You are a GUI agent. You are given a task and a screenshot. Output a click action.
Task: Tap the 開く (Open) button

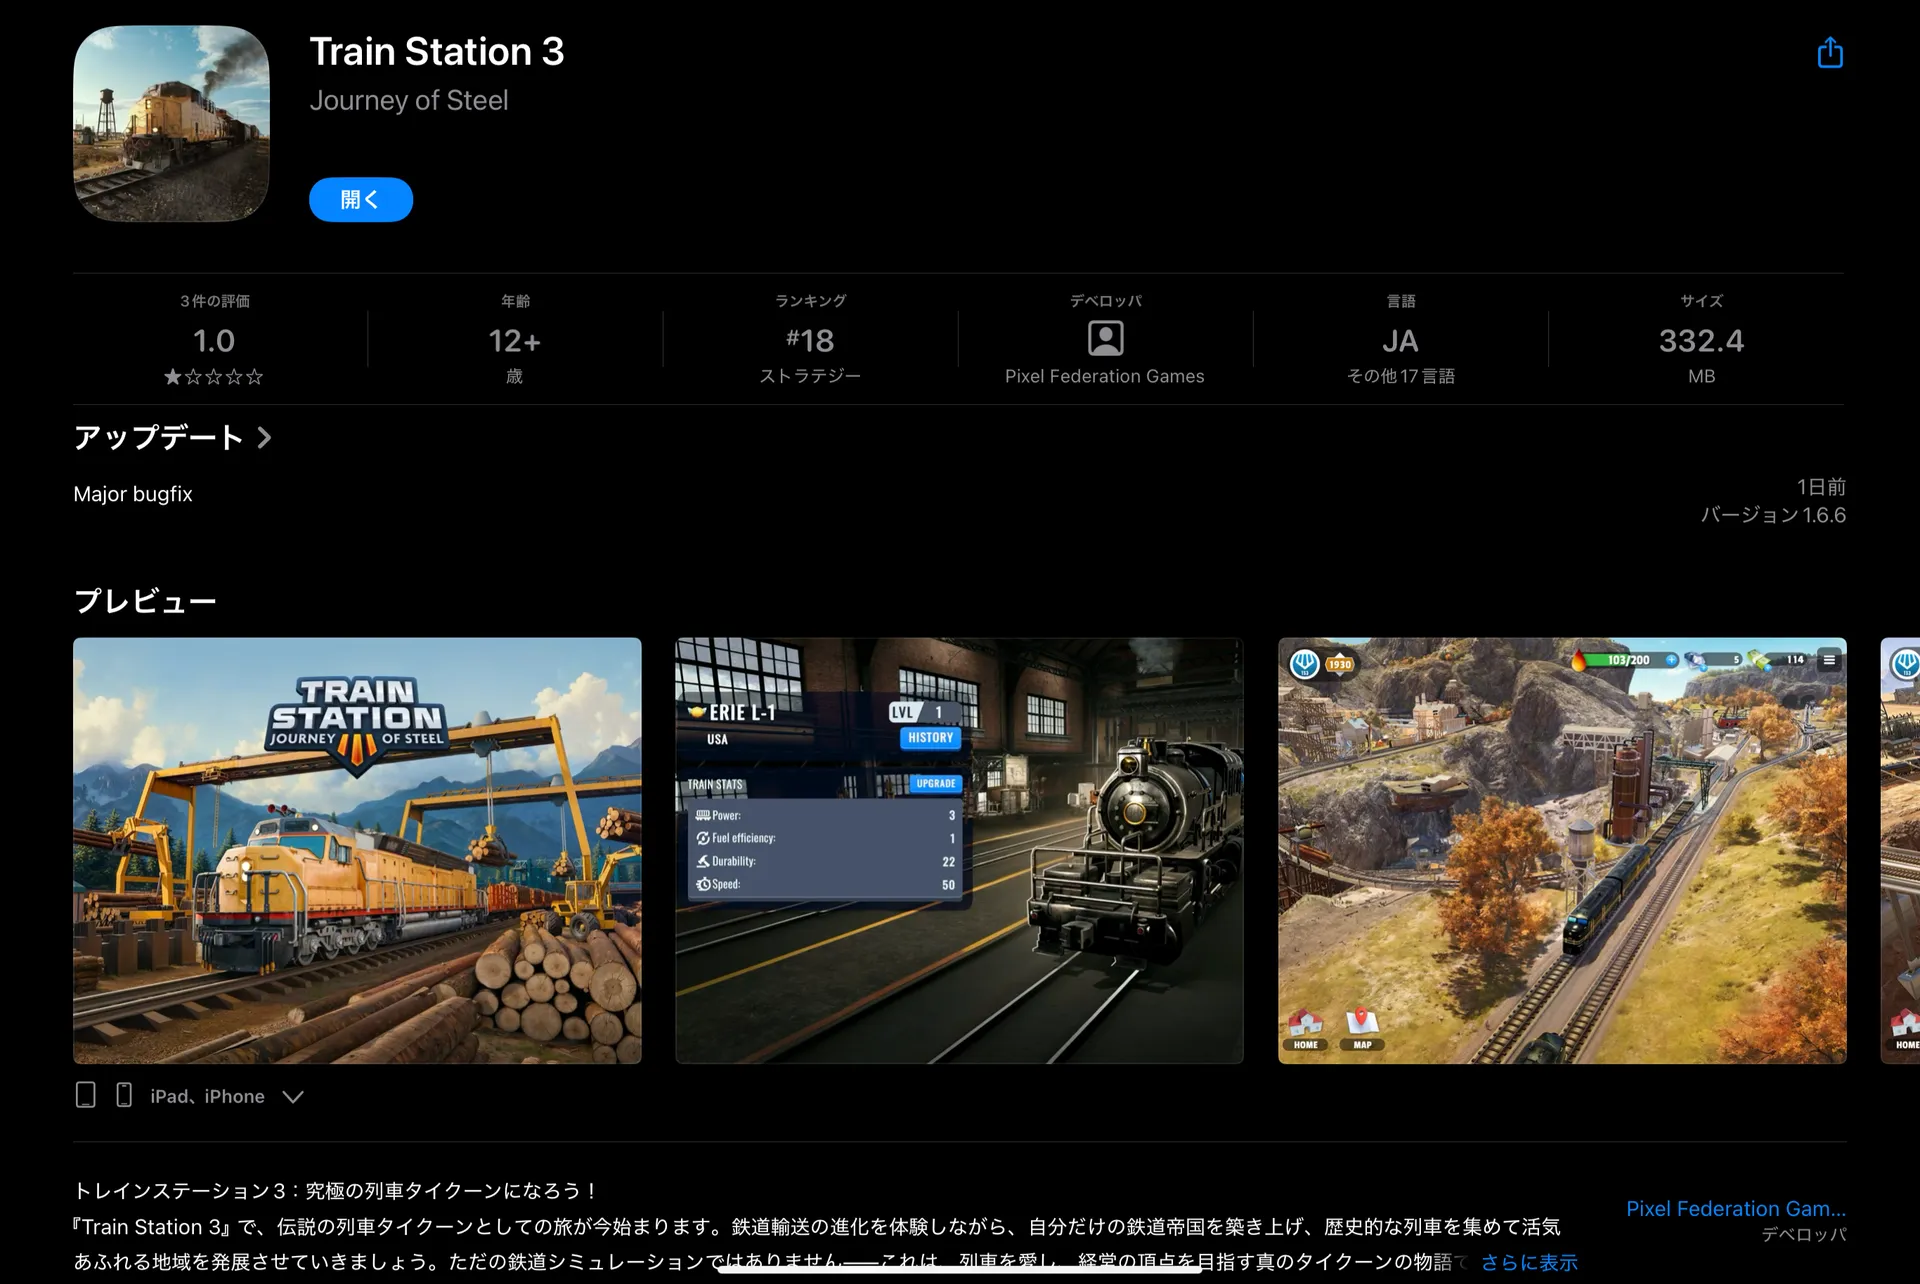360,199
